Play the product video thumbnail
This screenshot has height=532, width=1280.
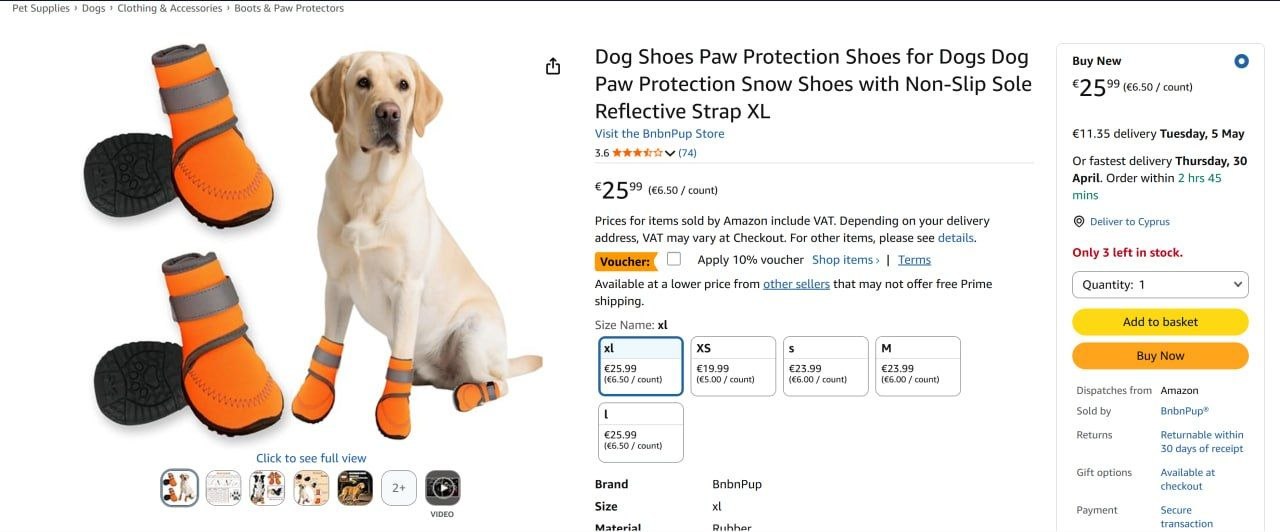pyautogui.click(x=442, y=488)
